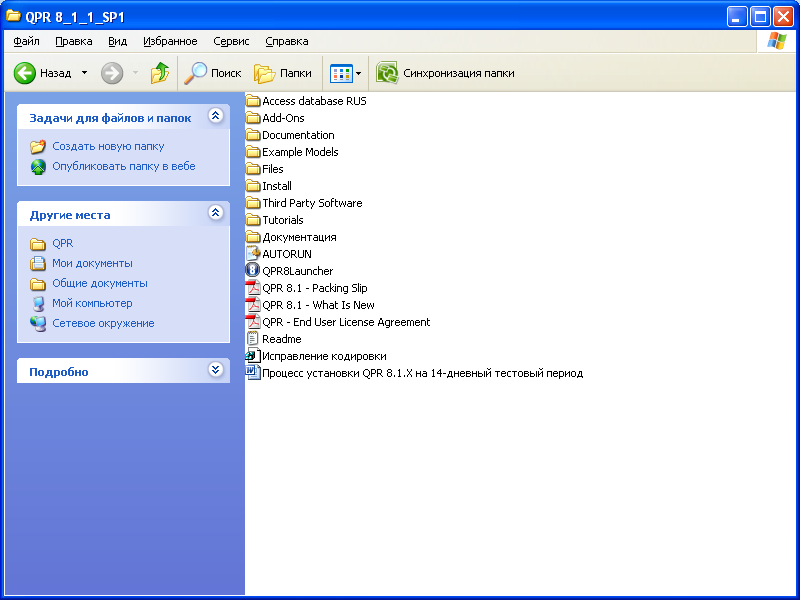Select the text 'QPR8Launcher'
This screenshot has height=600, width=800.
click(x=297, y=271)
